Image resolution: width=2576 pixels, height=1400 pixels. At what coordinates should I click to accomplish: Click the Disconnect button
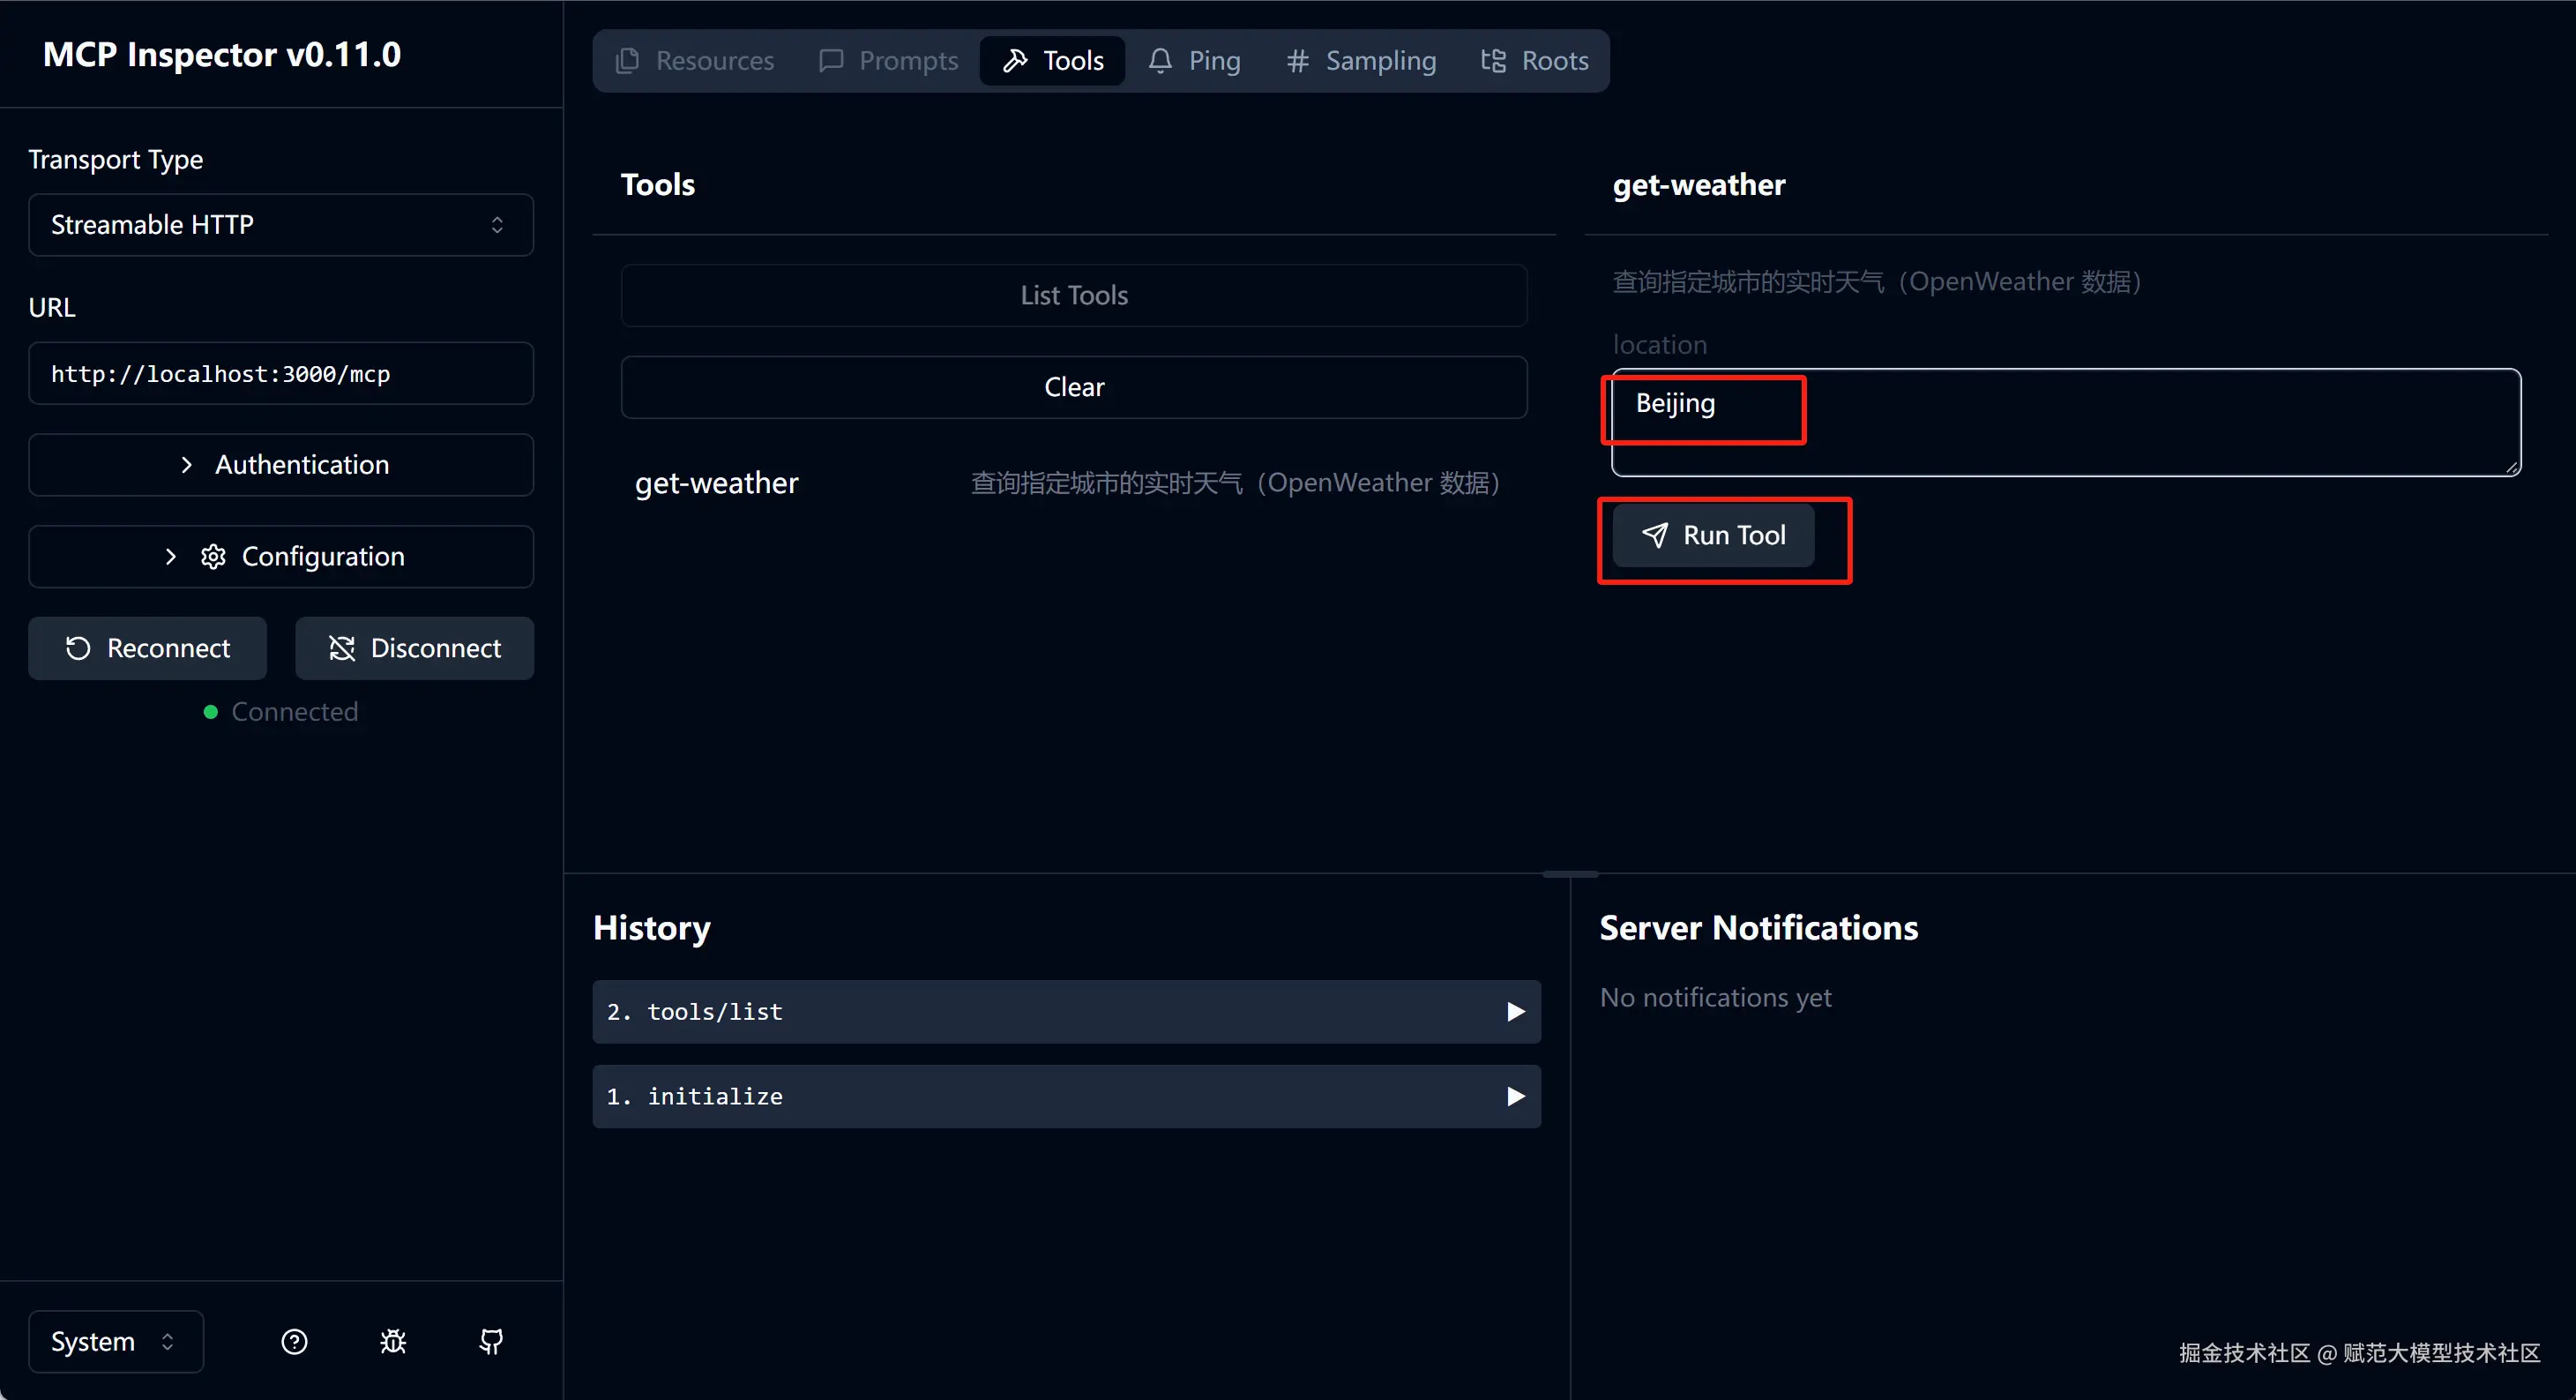click(414, 649)
